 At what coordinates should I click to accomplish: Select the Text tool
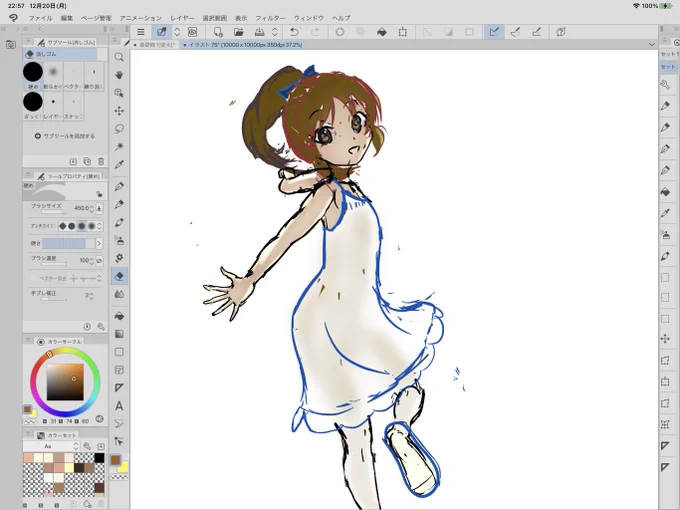(x=119, y=406)
